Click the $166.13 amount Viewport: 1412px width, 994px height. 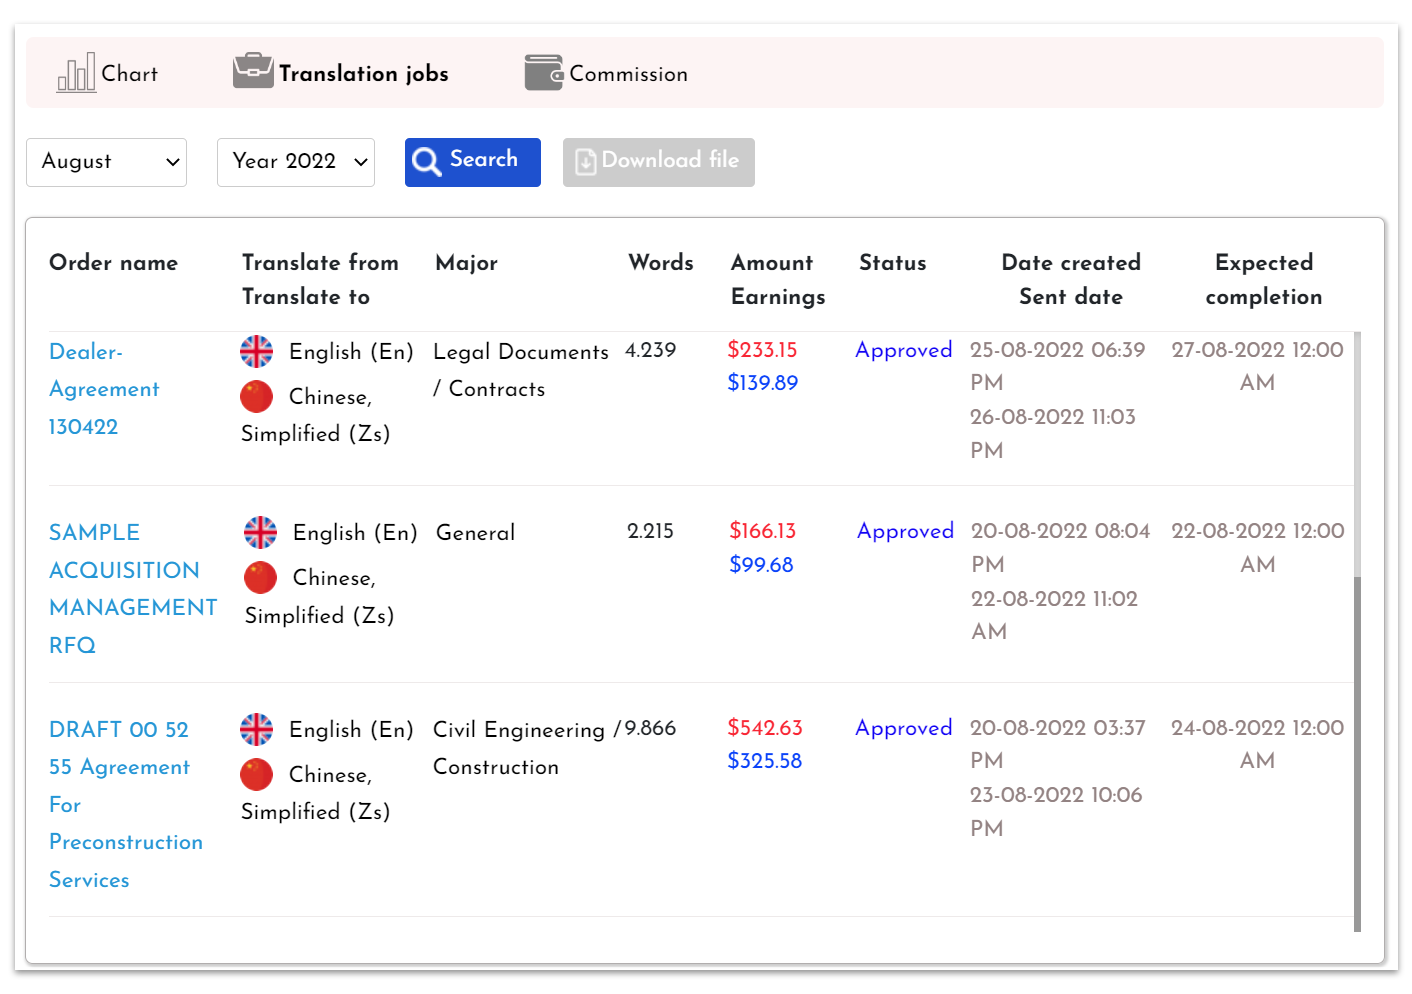[763, 531]
